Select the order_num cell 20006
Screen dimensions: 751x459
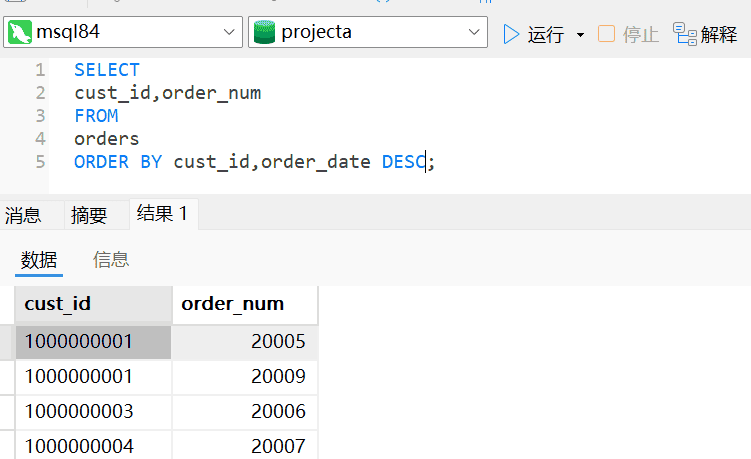point(245,412)
